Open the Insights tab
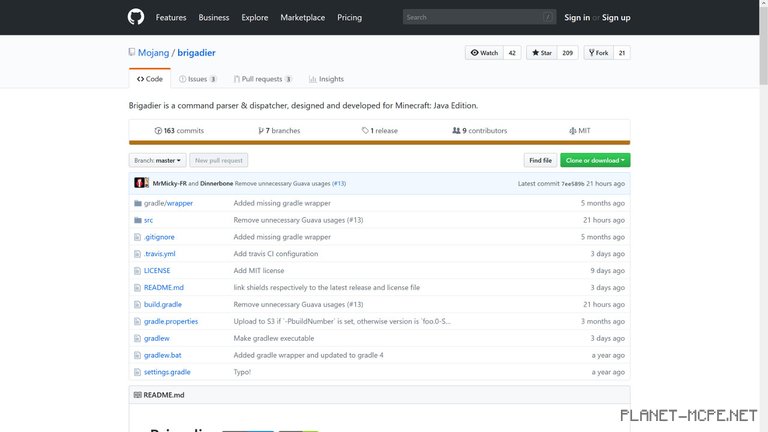The height and width of the screenshot is (432, 768). tap(326, 79)
